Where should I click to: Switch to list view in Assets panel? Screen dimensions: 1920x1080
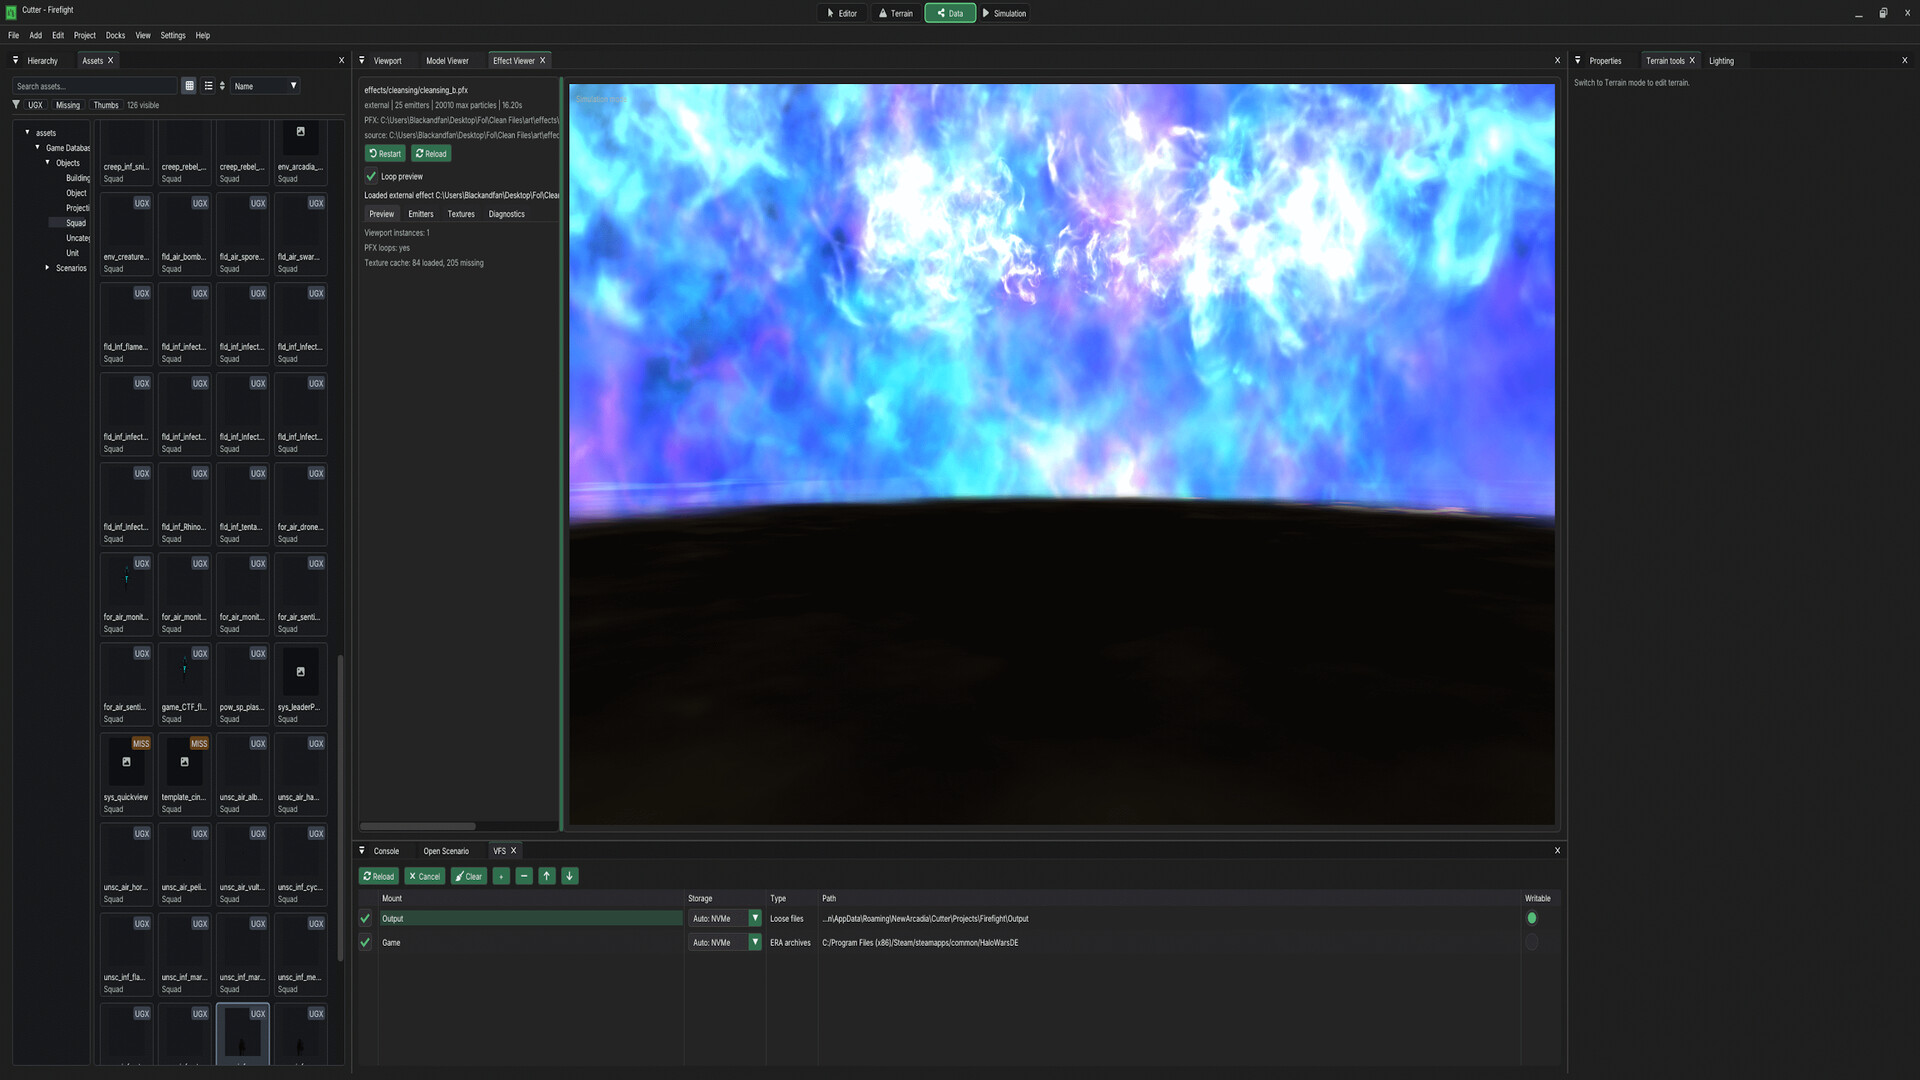[x=208, y=86]
